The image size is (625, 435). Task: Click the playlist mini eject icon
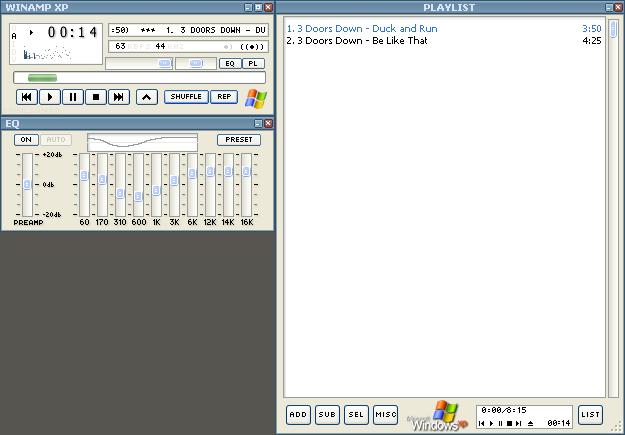click(x=531, y=423)
